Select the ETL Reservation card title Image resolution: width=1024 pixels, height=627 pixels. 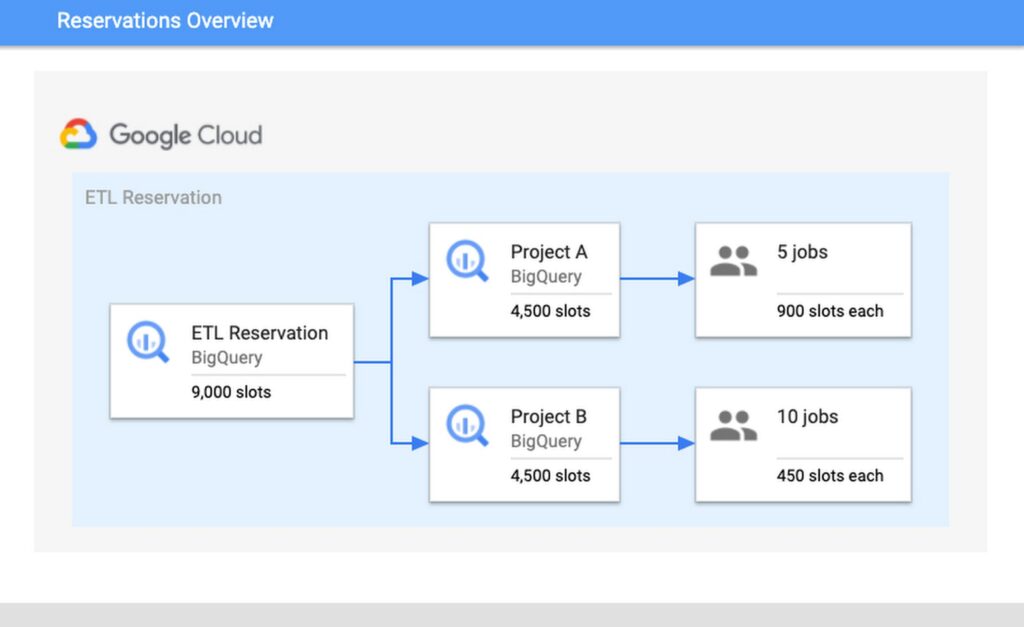coord(260,333)
